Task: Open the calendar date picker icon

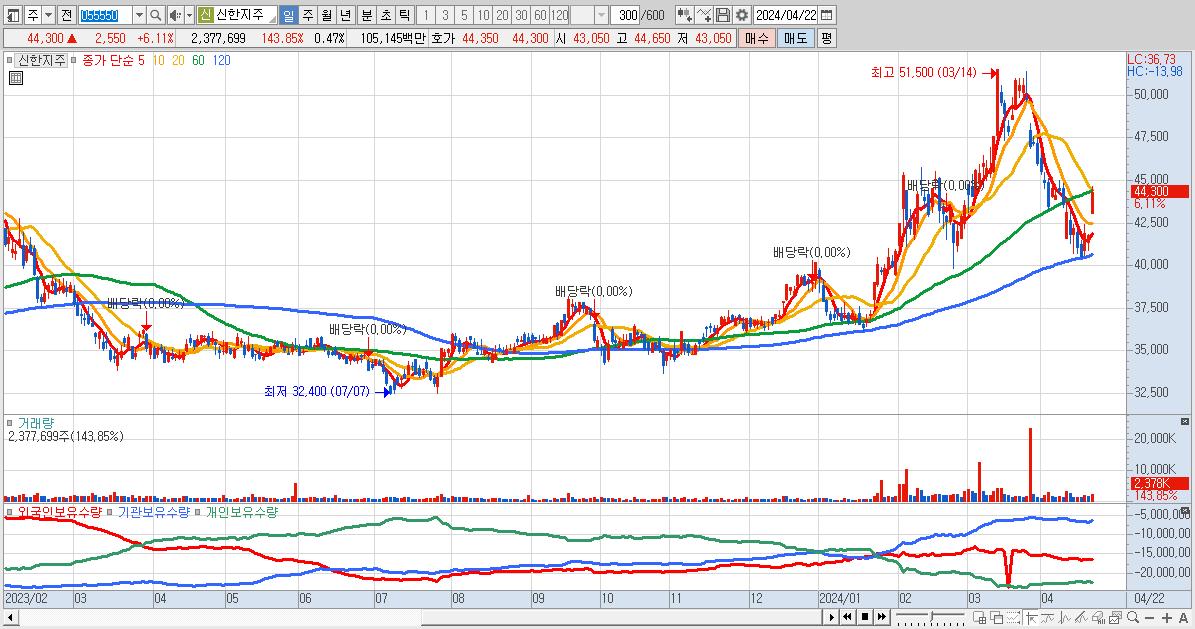Action: [x=827, y=14]
